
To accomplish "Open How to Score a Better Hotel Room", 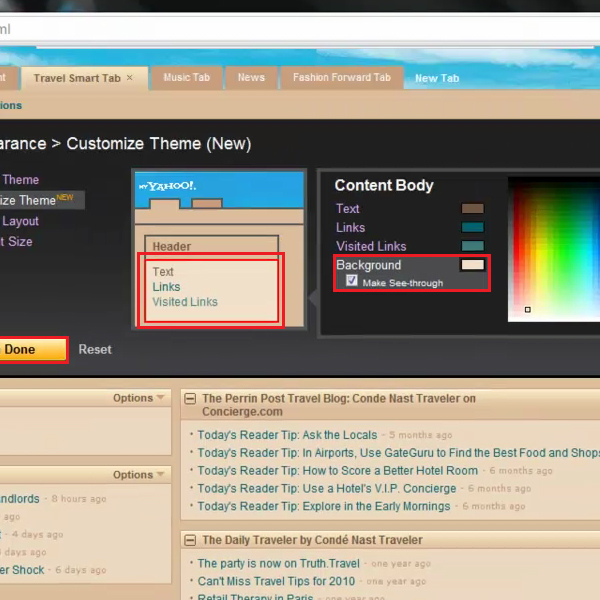I will click(338, 470).
